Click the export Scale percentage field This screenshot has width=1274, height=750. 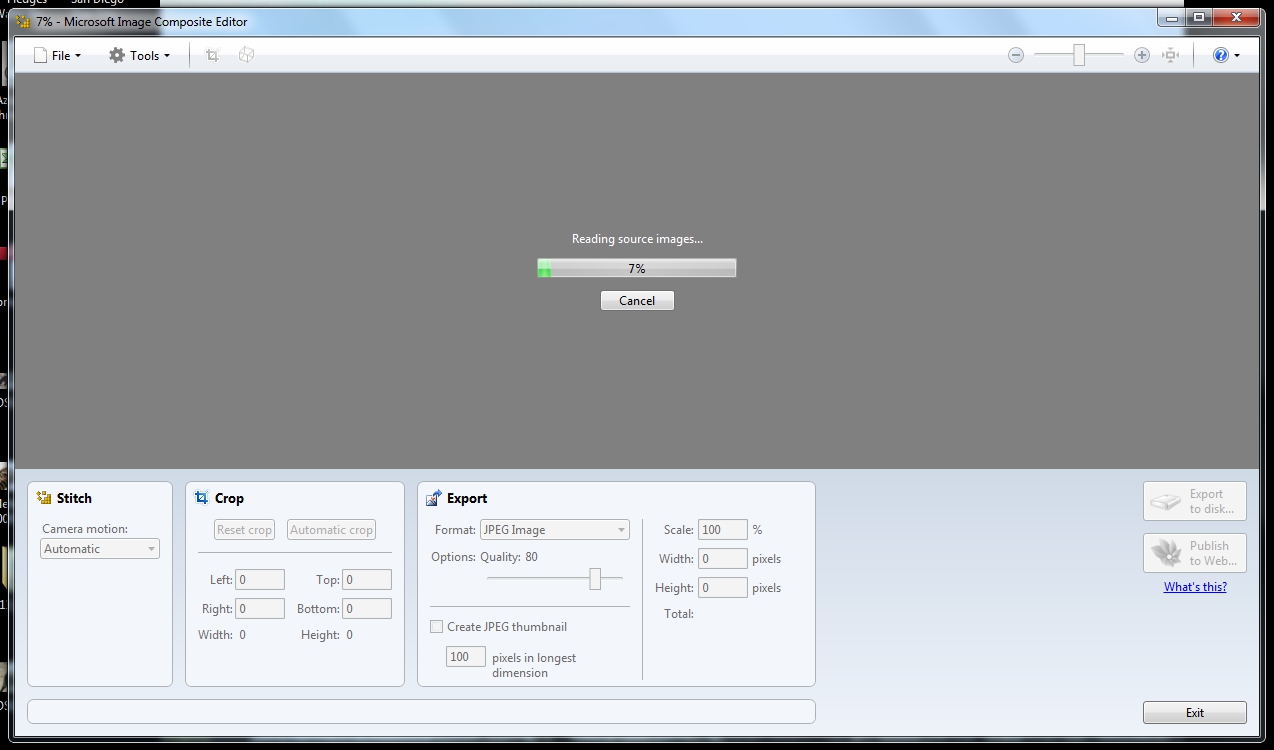pyautogui.click(x=722, y=530)
